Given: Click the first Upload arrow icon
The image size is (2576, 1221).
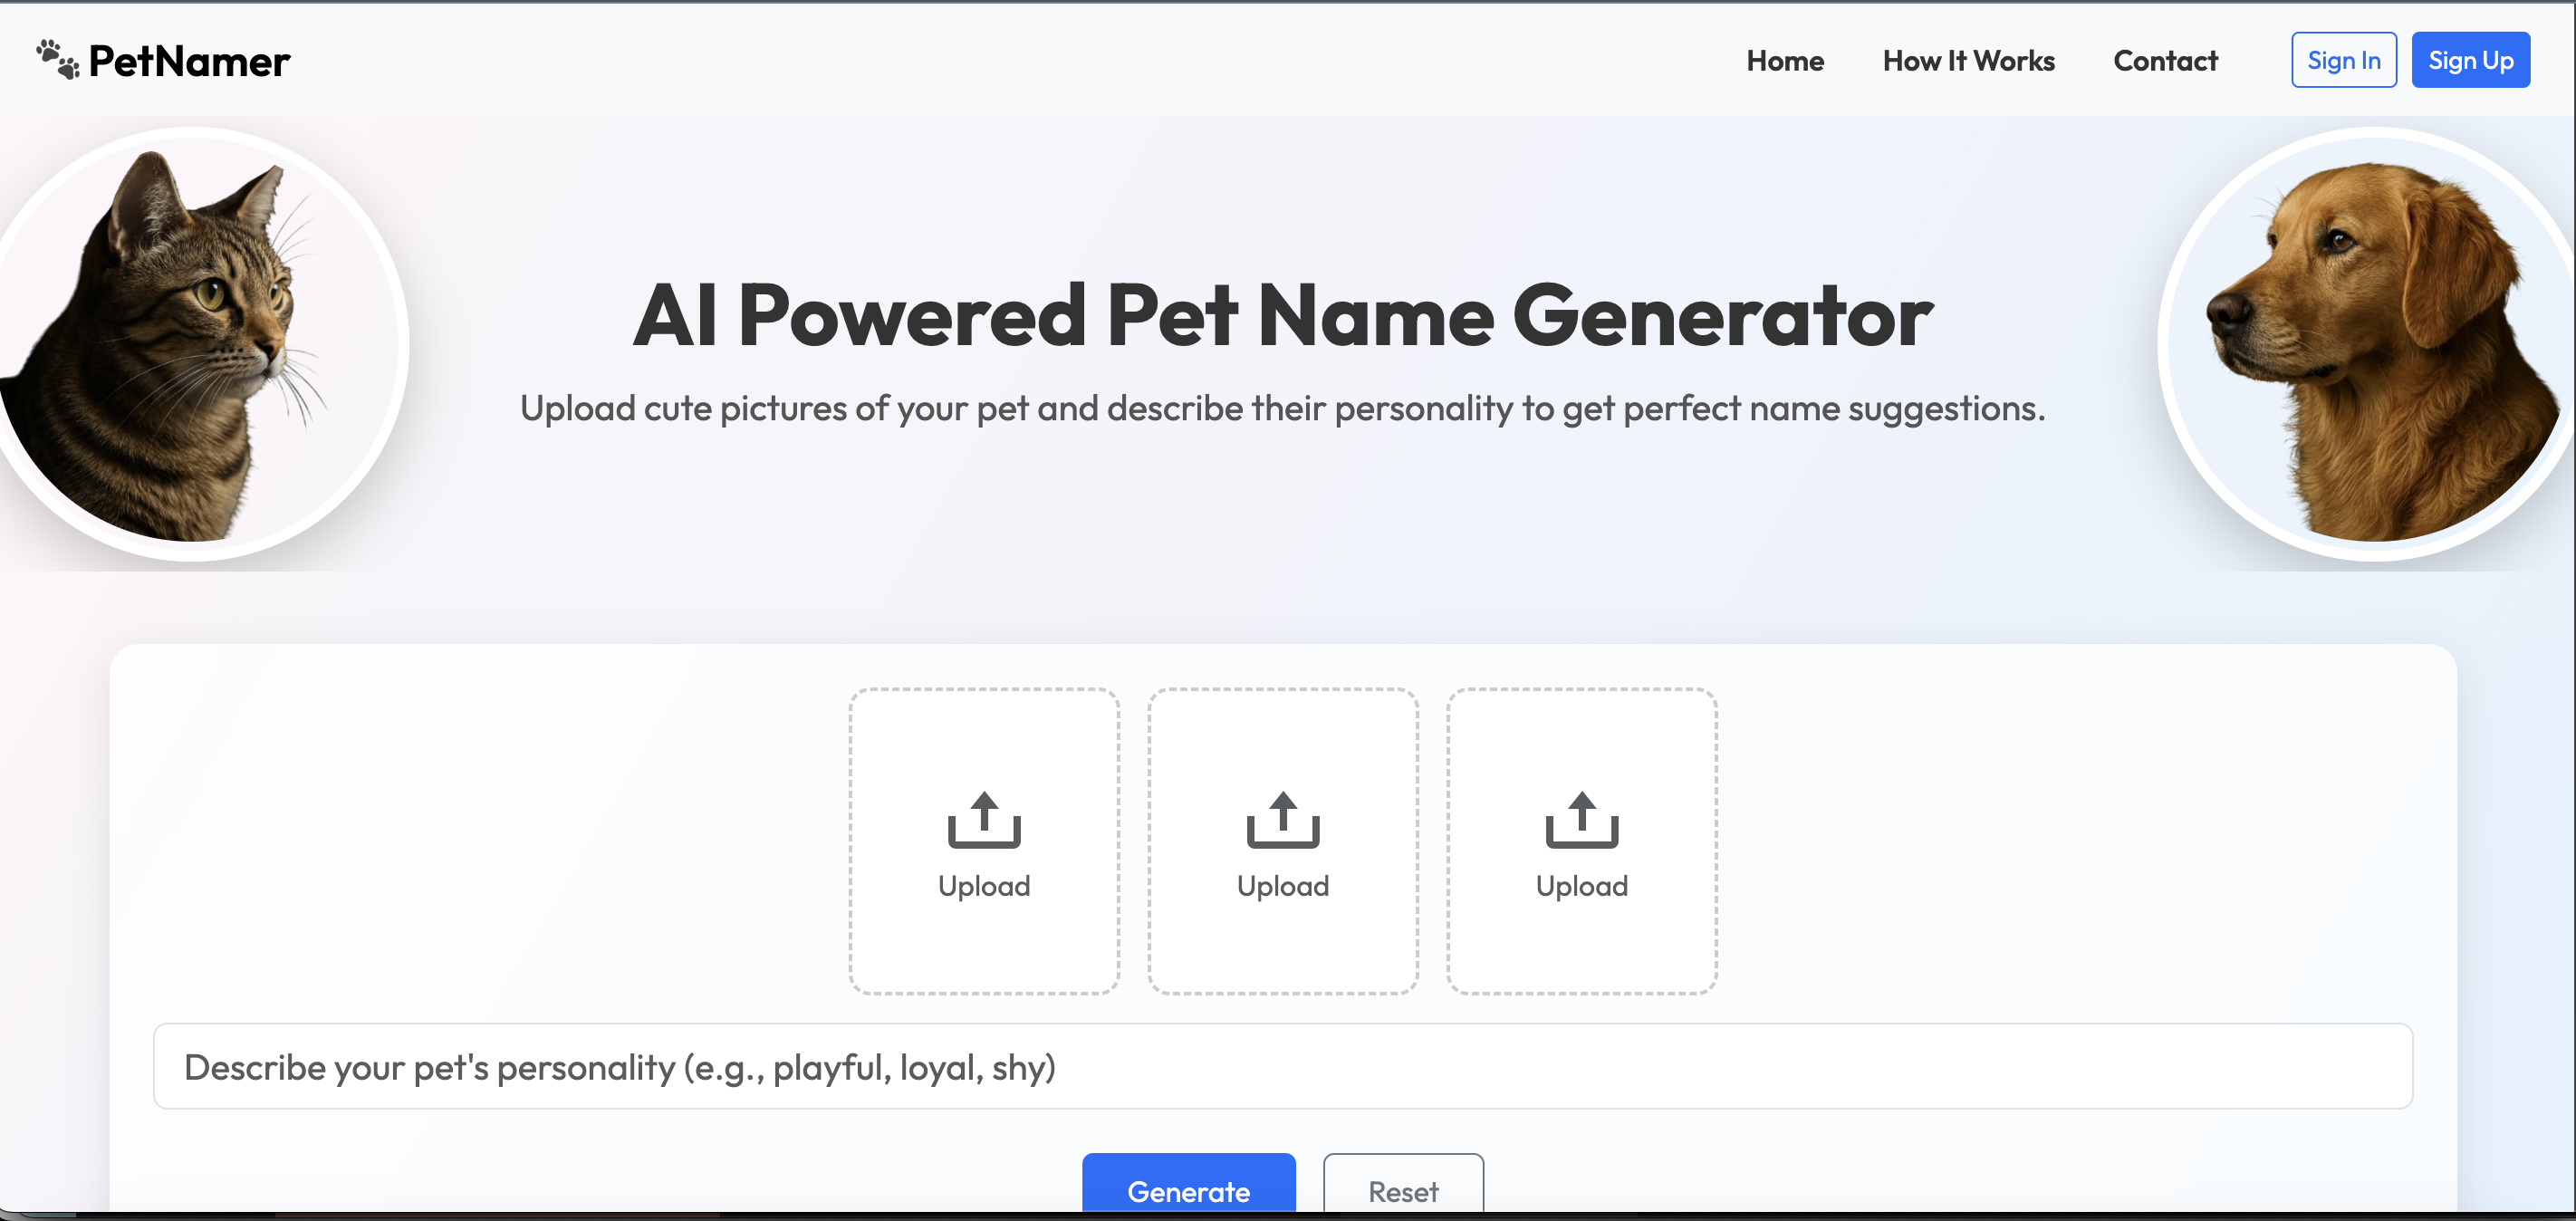Looking at the screenshot, I should click(983, 822).
